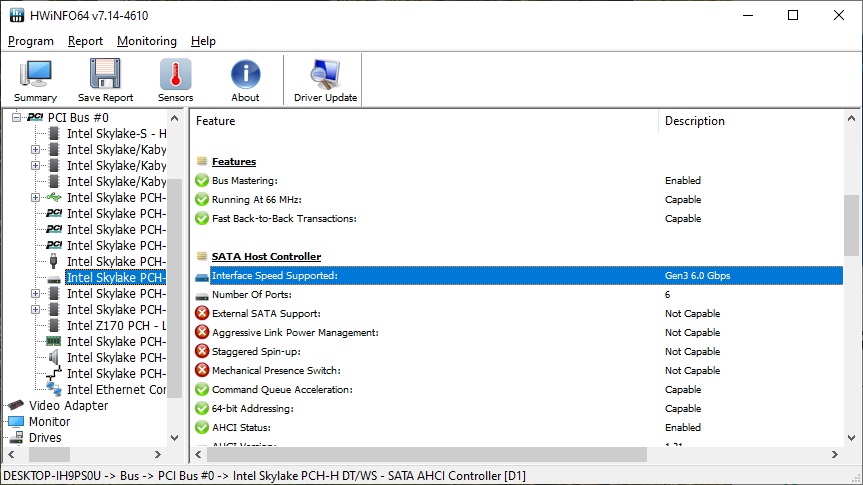Screen dimensions: 863x485
Task: Select the Bus Mastering row
Action: 244,181
